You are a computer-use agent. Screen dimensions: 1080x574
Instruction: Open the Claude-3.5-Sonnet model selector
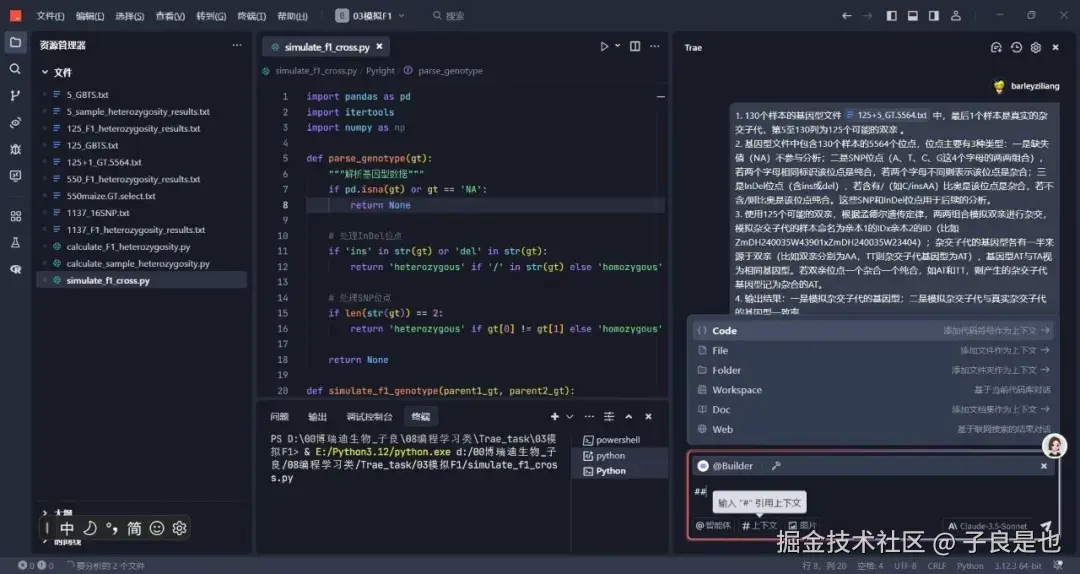pos(988,526)
